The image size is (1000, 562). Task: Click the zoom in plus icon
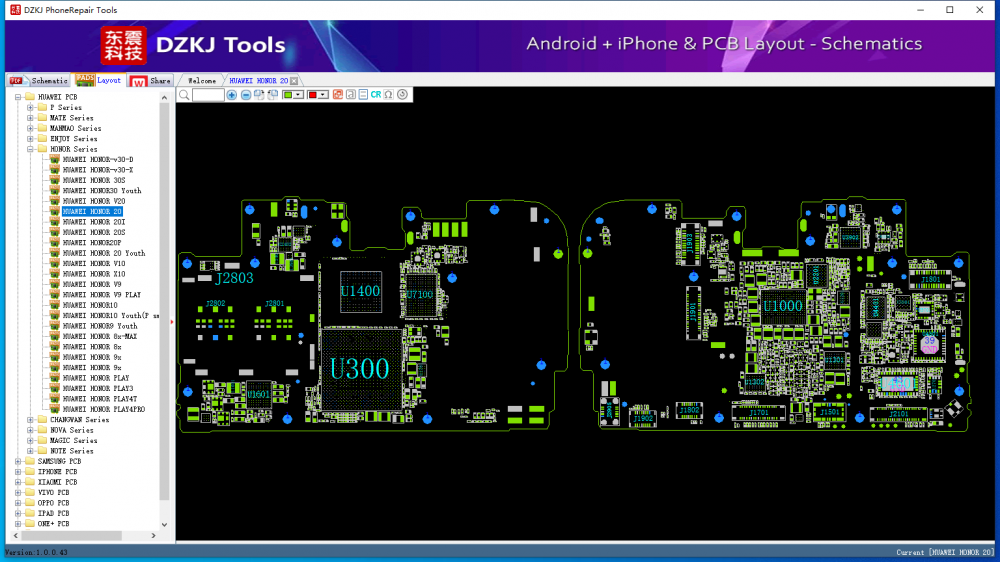point(232,94)
